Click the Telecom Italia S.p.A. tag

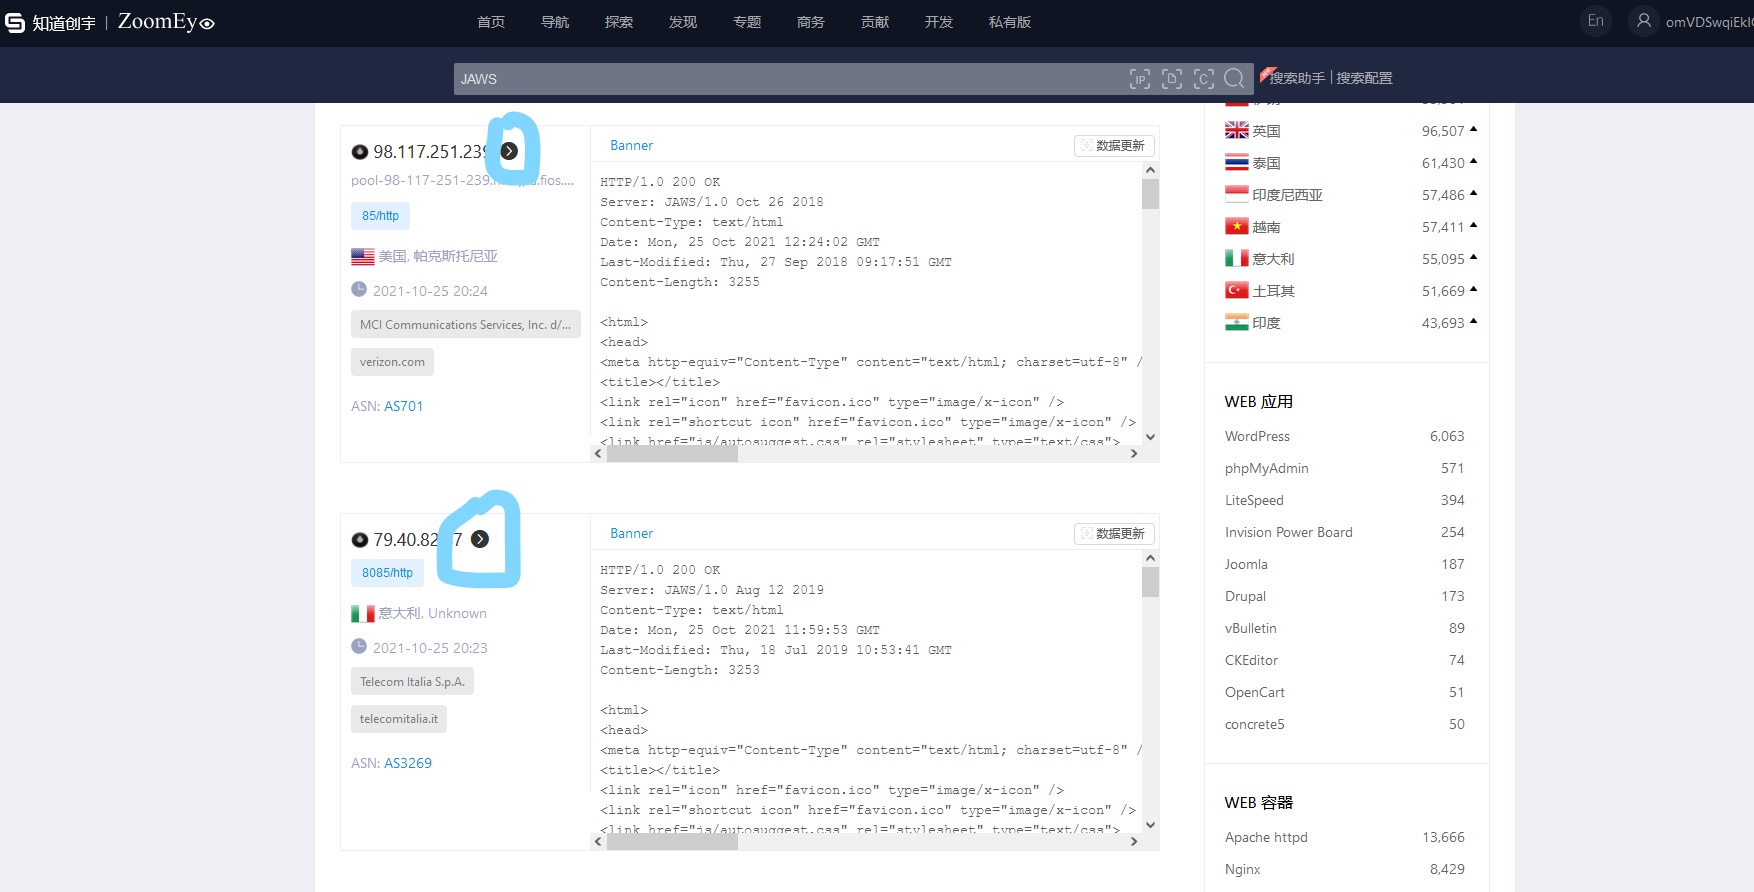(x=412, y=682)
